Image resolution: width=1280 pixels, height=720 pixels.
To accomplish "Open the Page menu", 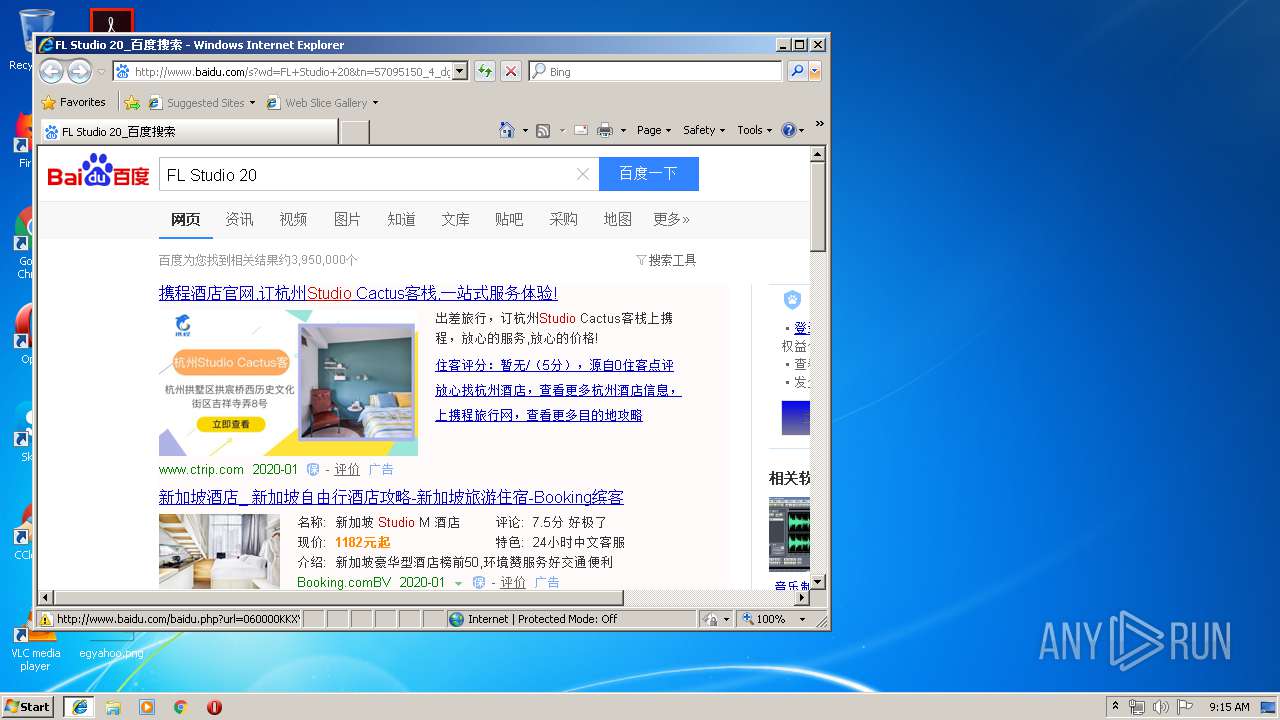I will 654,130.
